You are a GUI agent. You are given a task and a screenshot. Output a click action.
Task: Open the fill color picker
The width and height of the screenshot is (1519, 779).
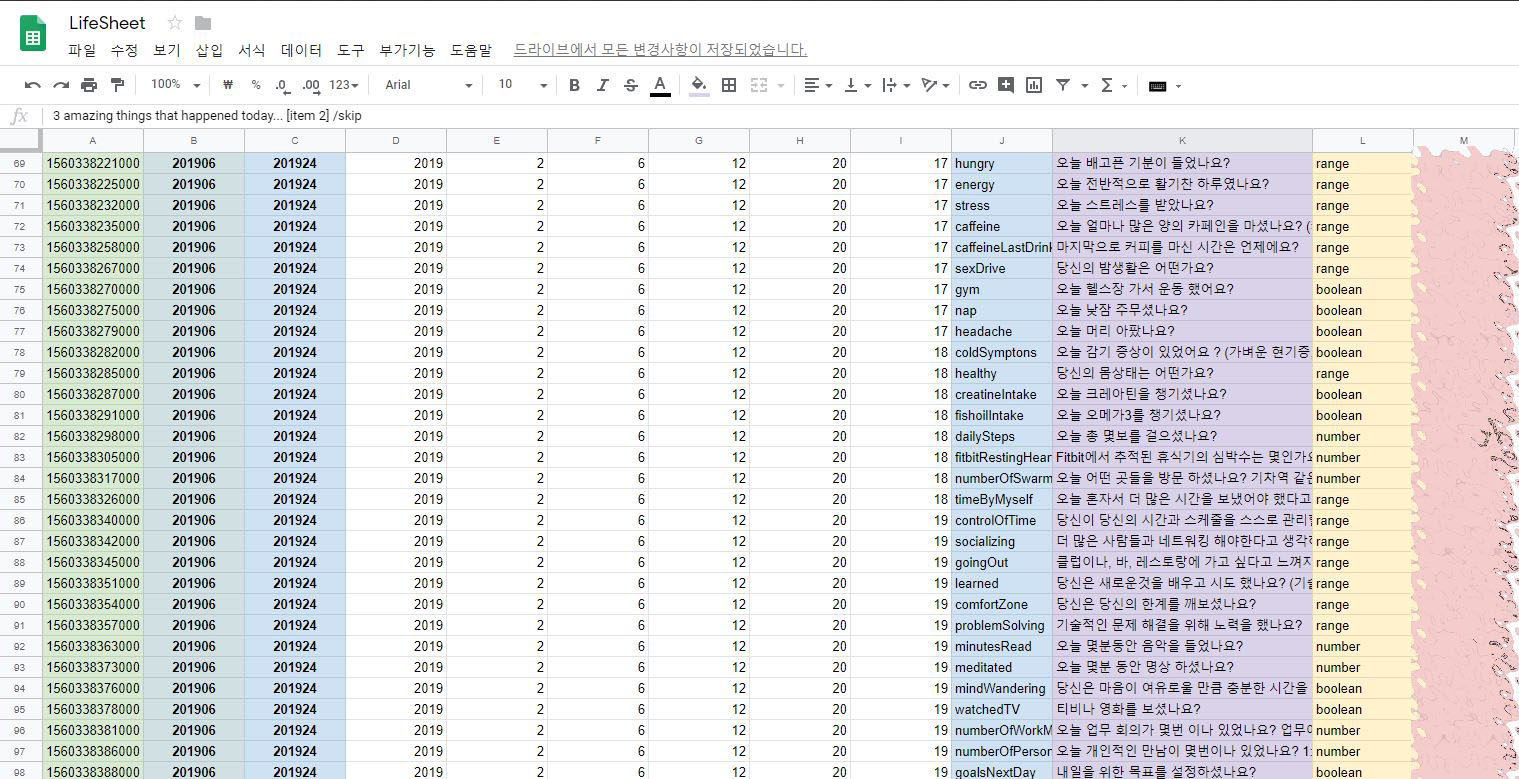(699, 85)
